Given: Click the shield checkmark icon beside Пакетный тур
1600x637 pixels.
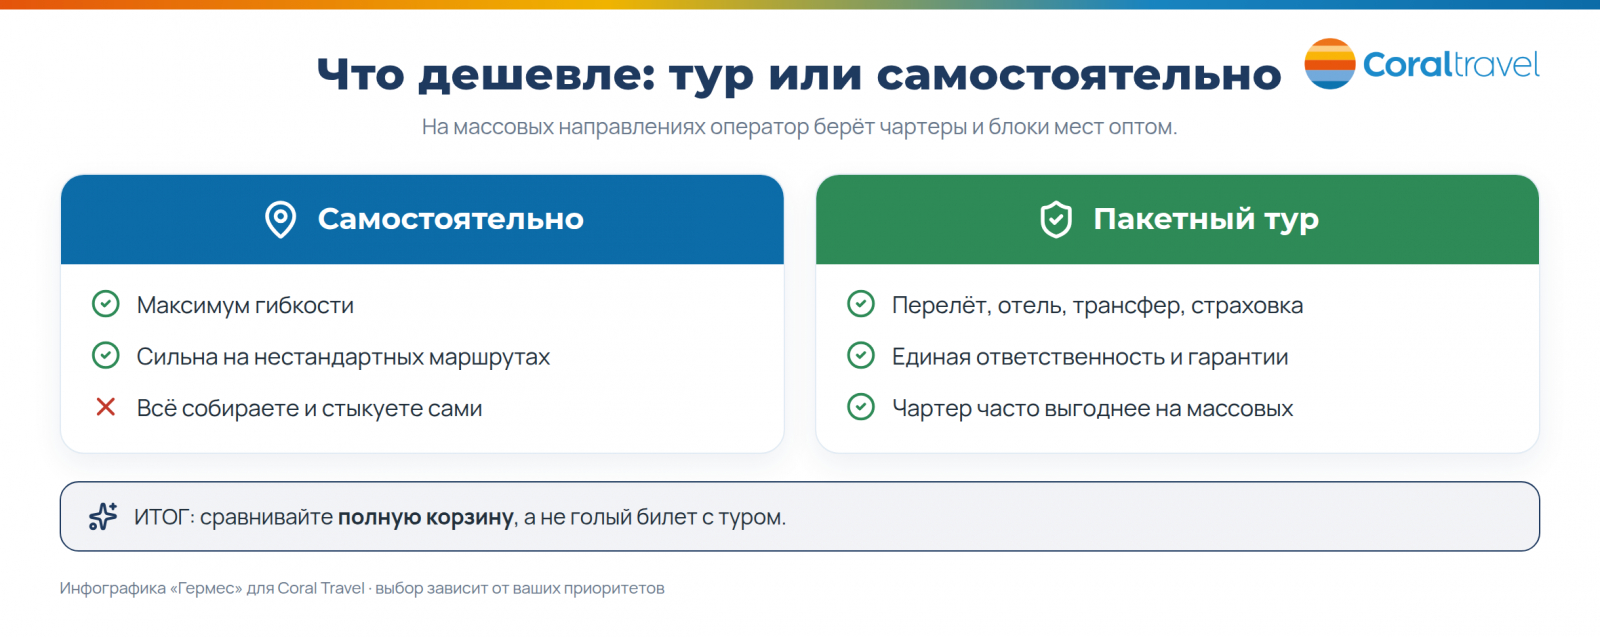Looking at the screenshot, I should [1056, 219].
